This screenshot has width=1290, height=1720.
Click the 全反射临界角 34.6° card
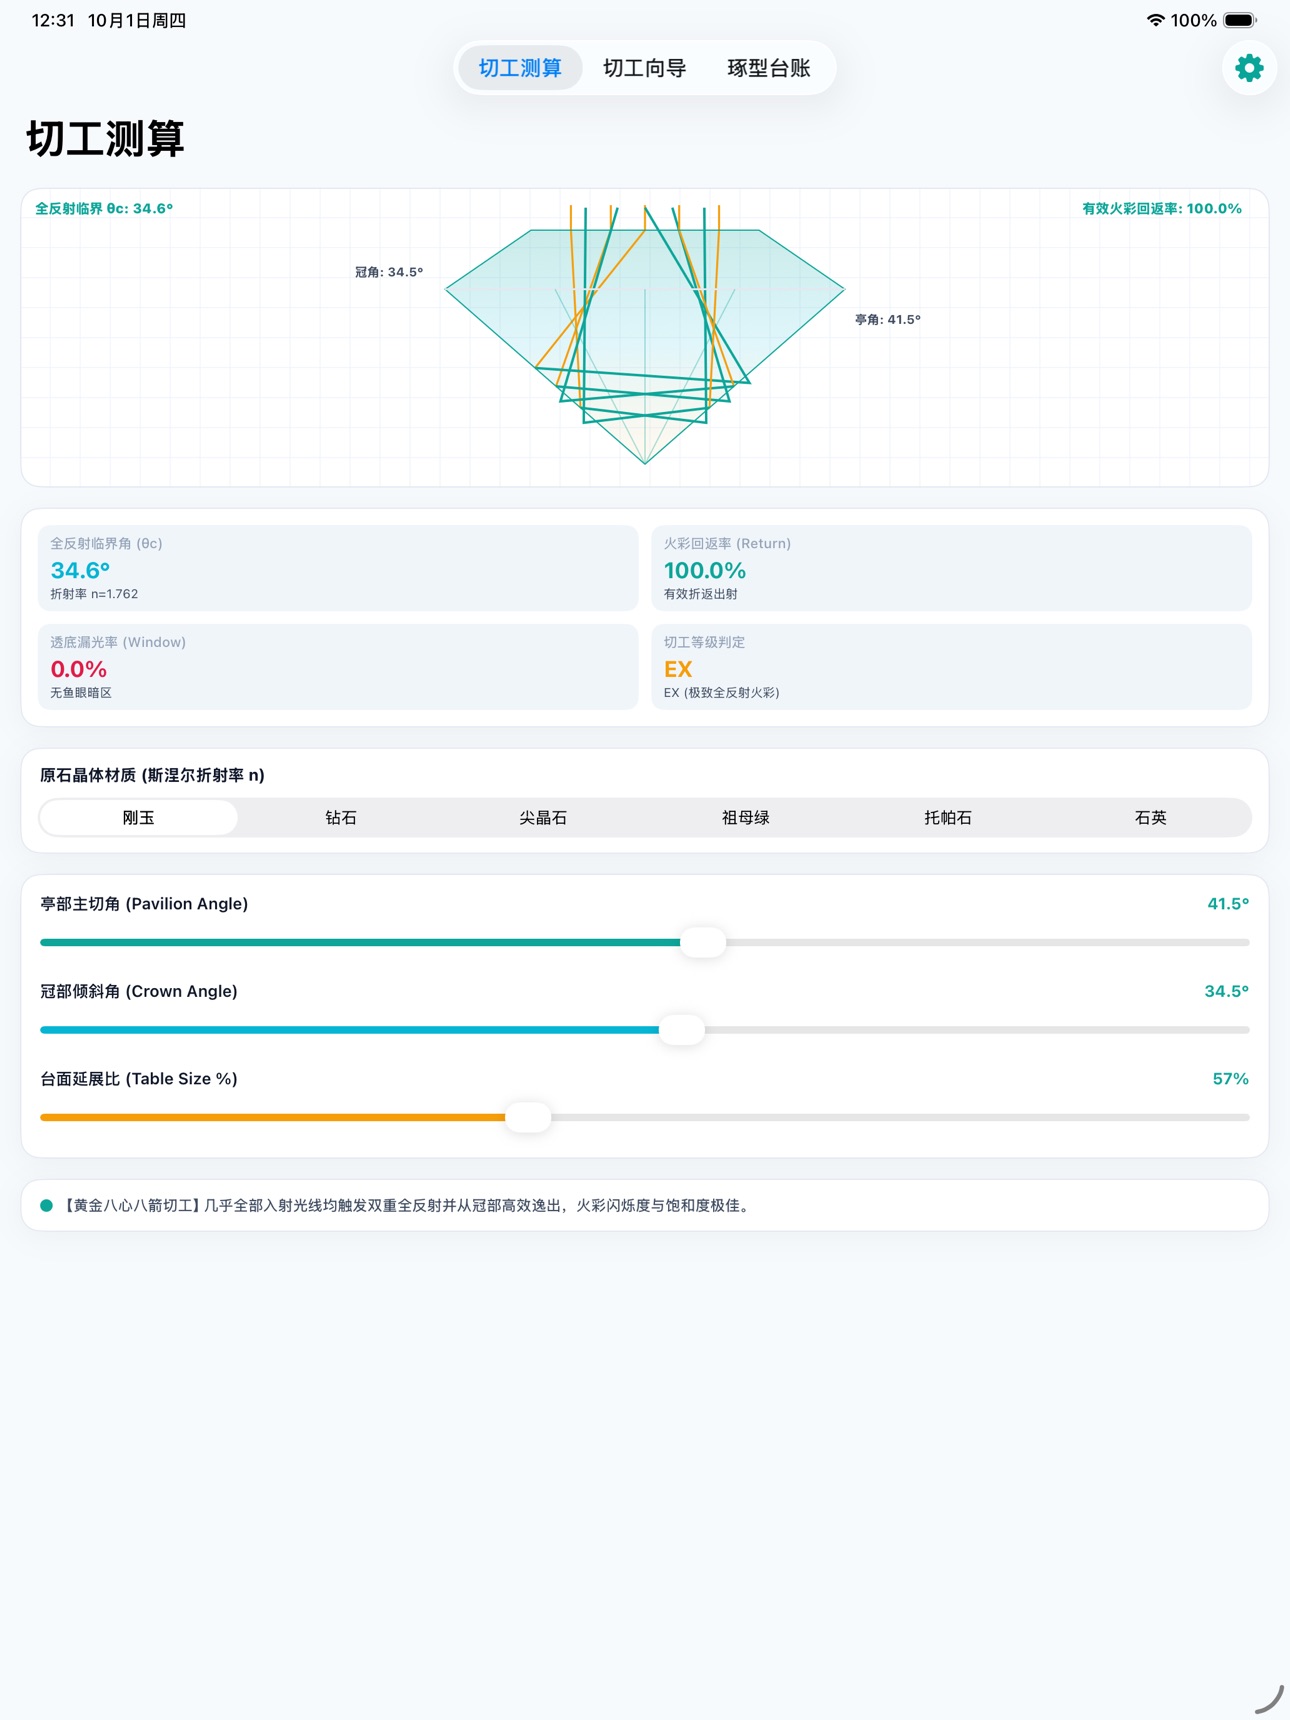(x=338, y=568)
